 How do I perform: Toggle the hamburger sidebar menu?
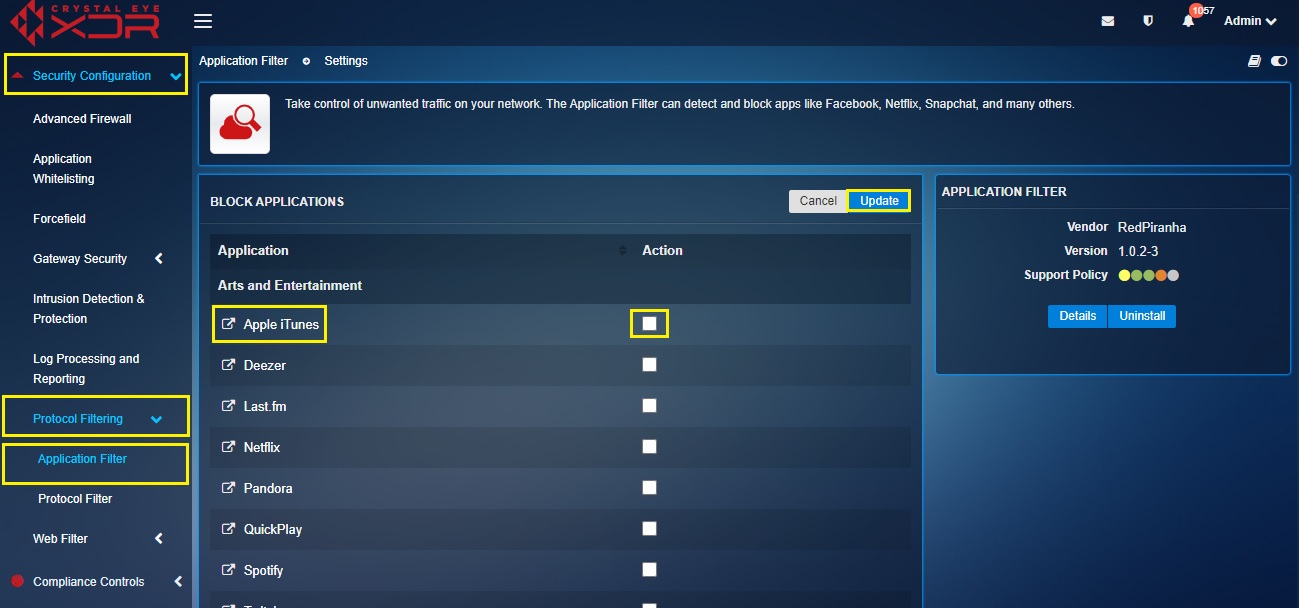coord(203,21)
